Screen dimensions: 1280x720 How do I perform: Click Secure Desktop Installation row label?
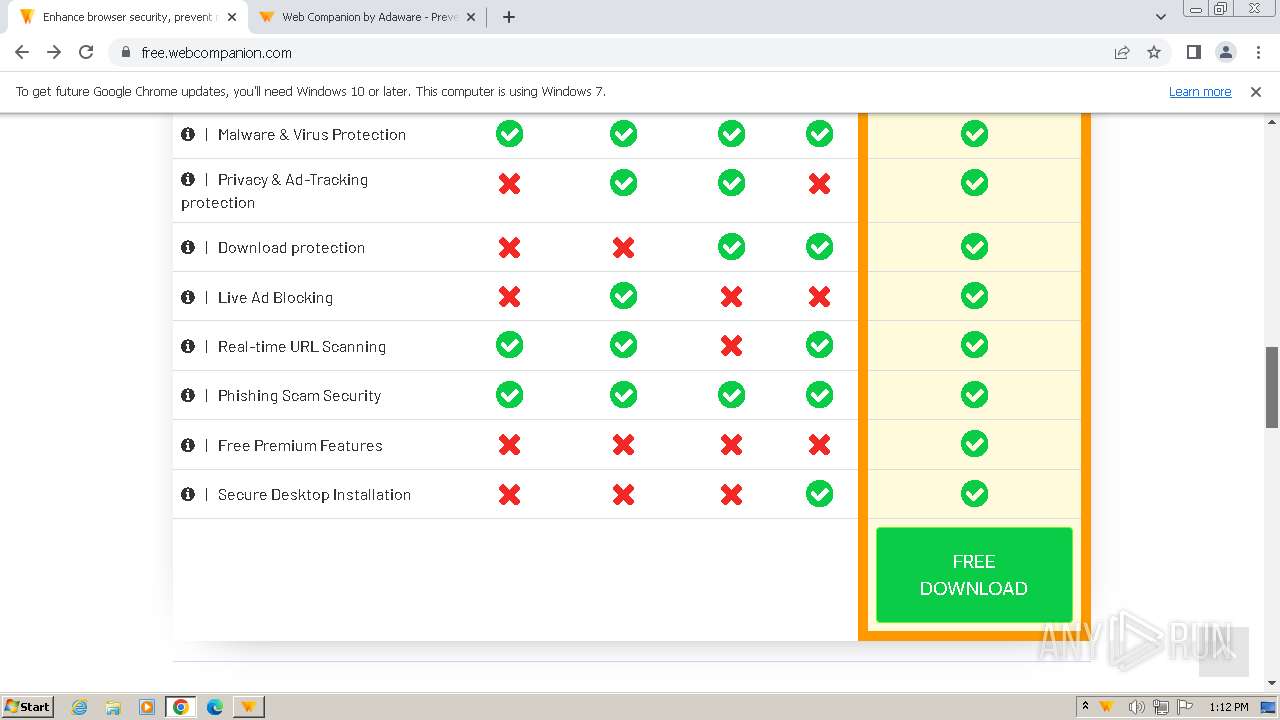(x=314, y=494)
